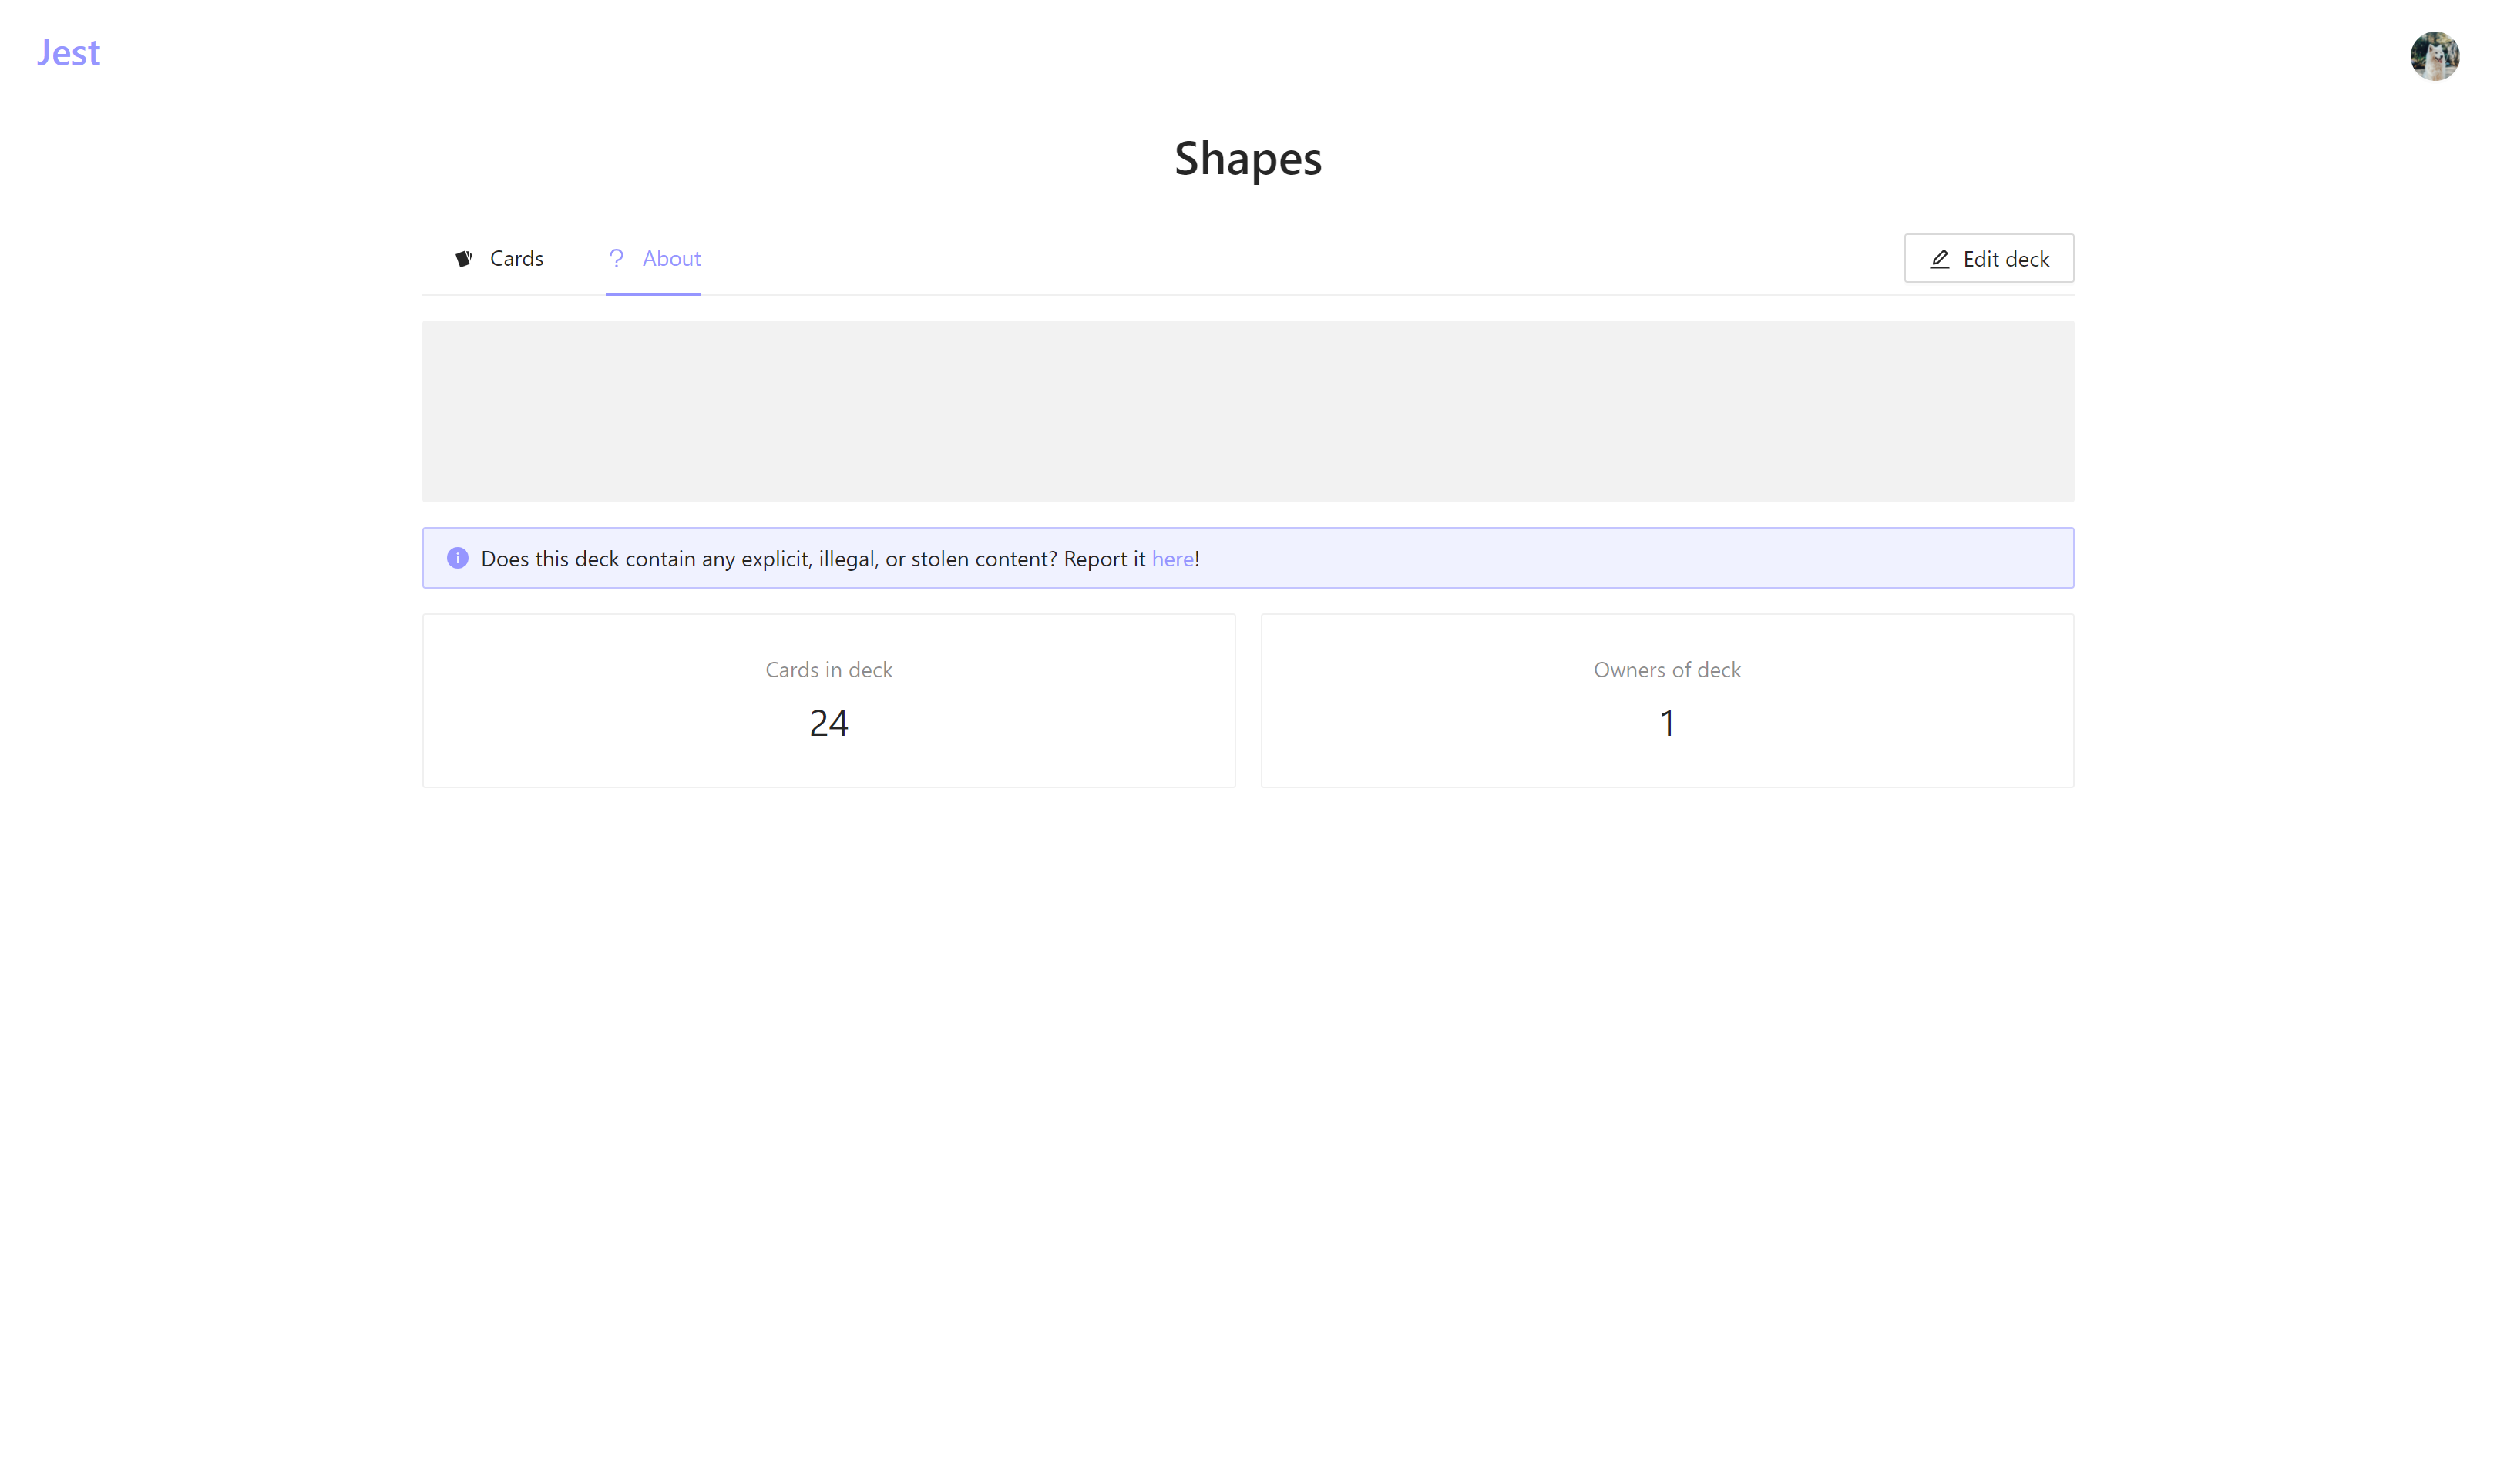Click the pencil edit icon

(1939, 259)
